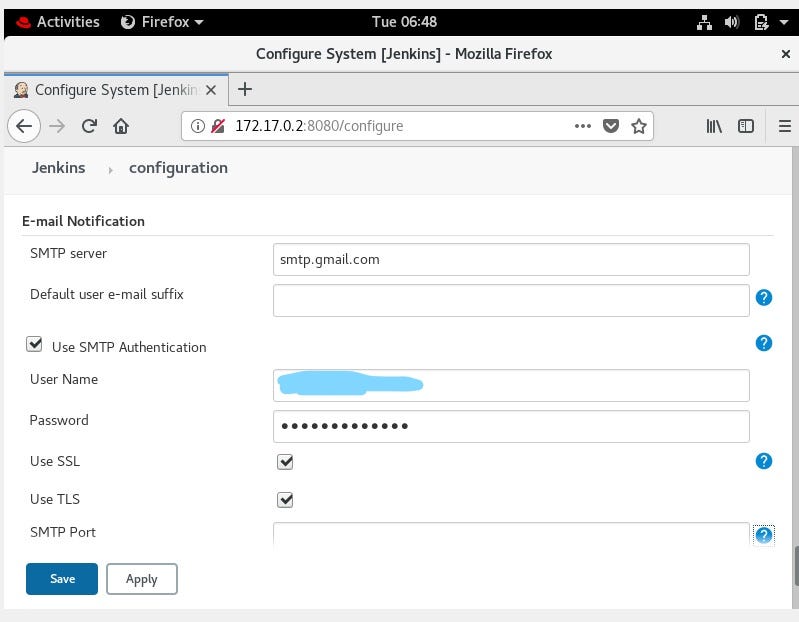Viewport: 799px width, 622px height.
Task: Click the Use SMTP Authentication label
Action: click(129, 347)
